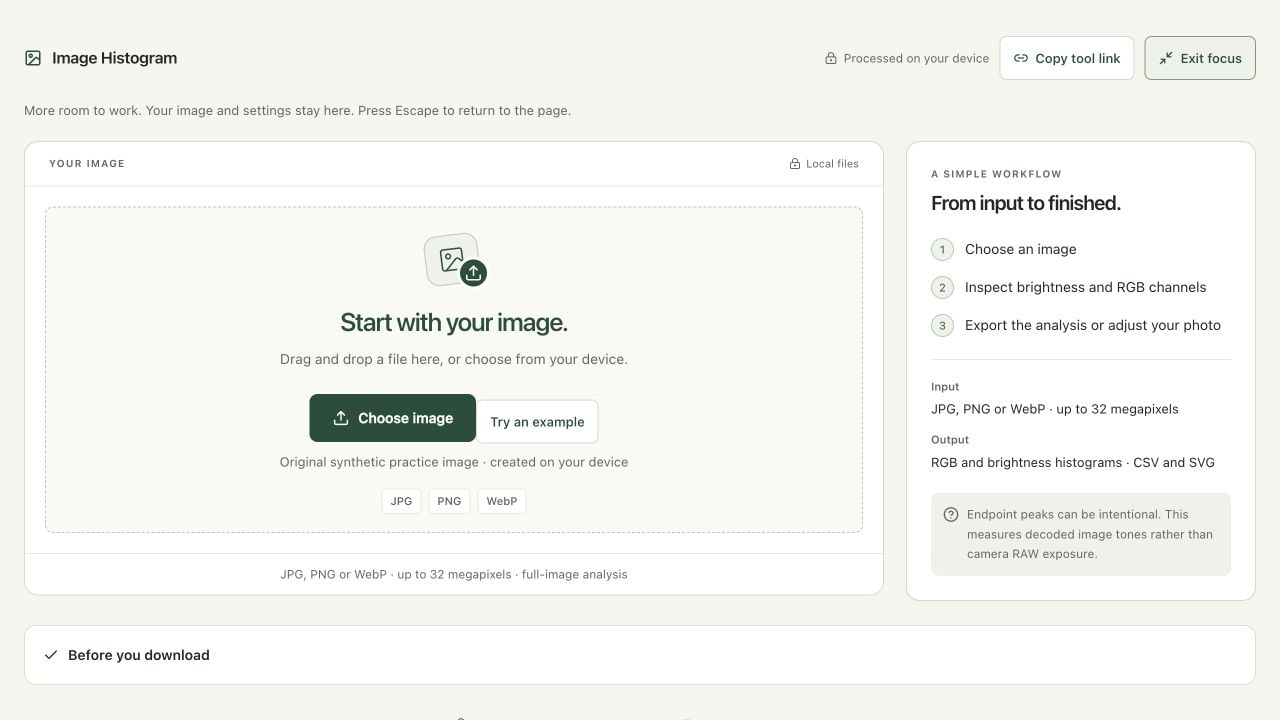Exit focus mode
Screen dimensions: 1280x720
coord(1200,58)
